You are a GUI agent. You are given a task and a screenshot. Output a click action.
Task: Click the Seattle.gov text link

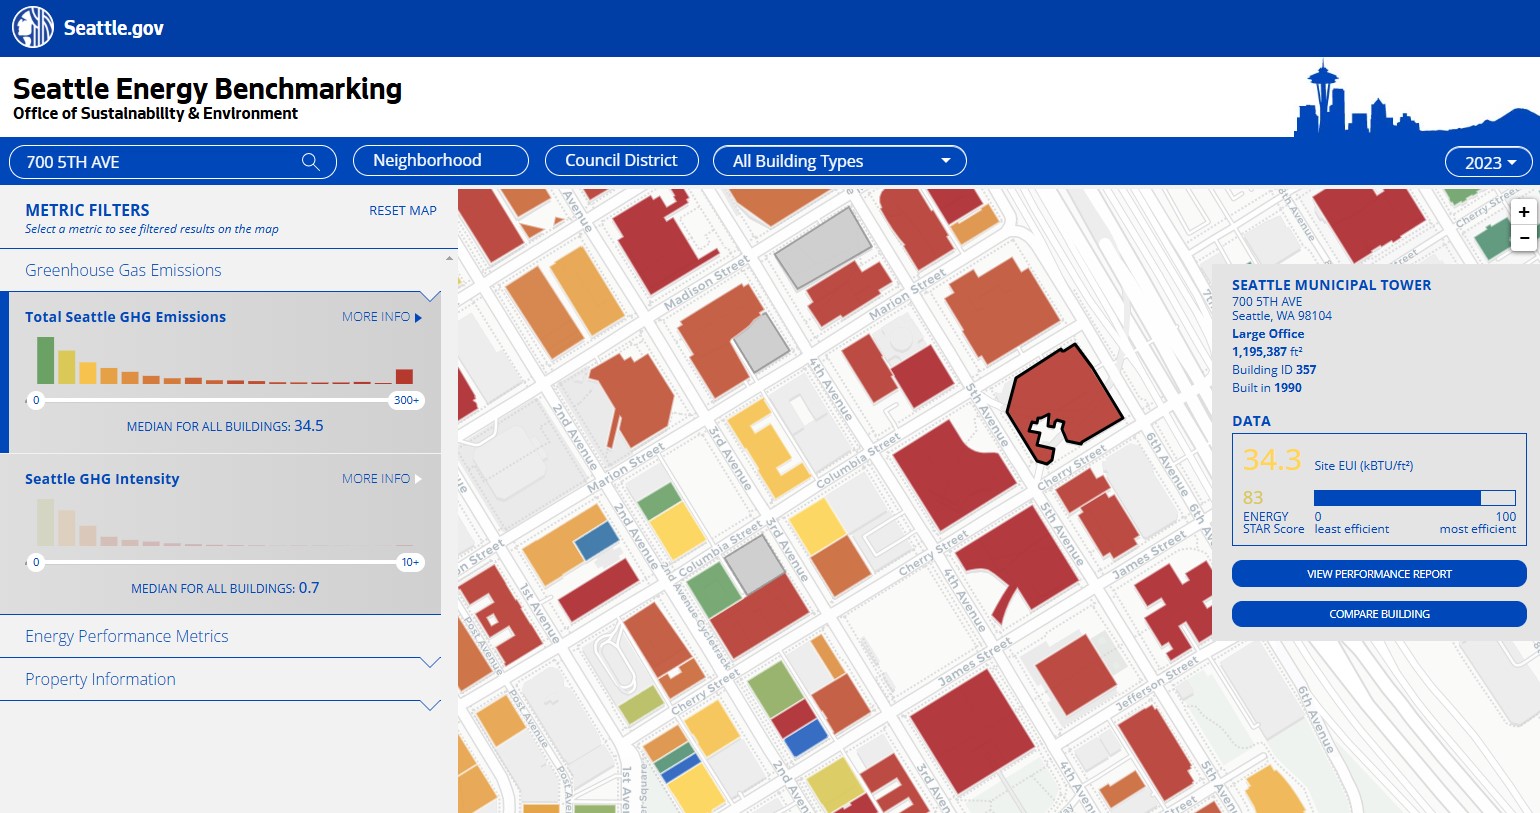[x=114, y=28]
